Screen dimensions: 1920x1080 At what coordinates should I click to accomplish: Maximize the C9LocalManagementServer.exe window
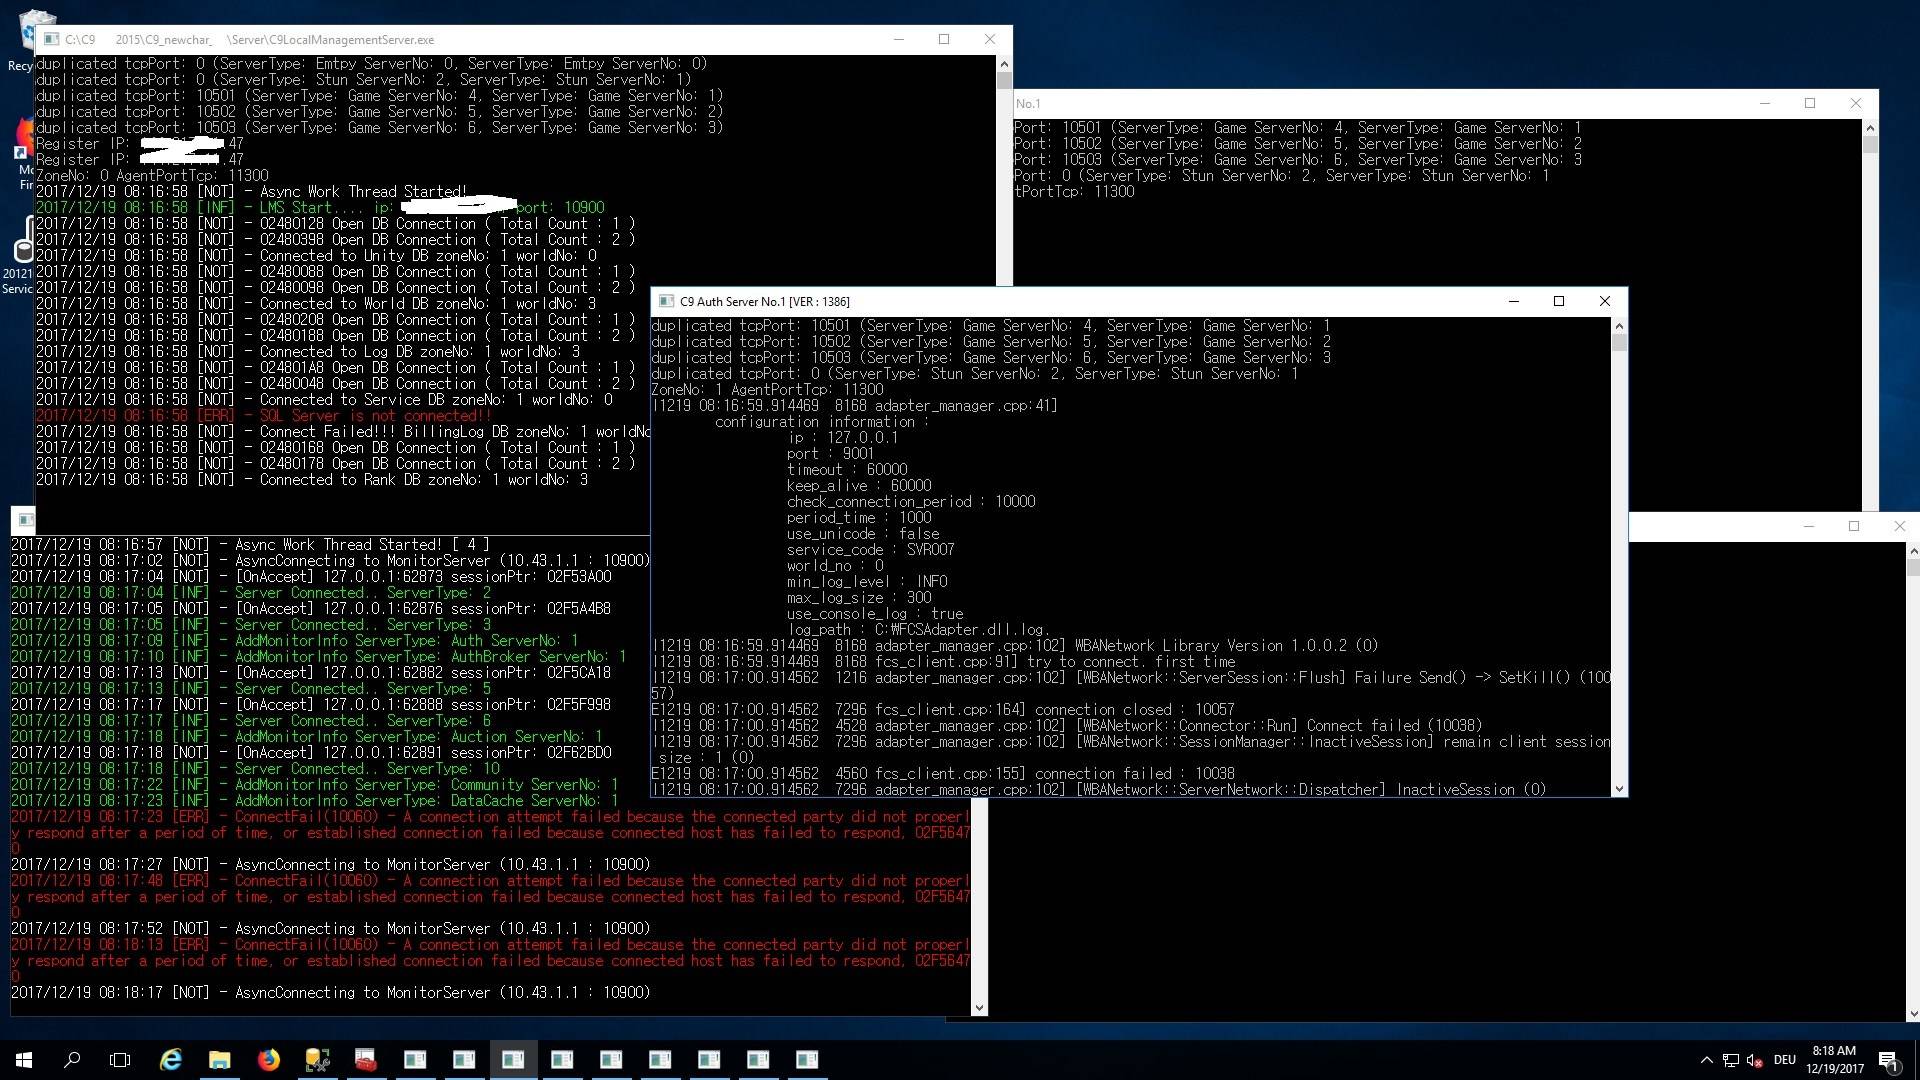click(944, 39)
